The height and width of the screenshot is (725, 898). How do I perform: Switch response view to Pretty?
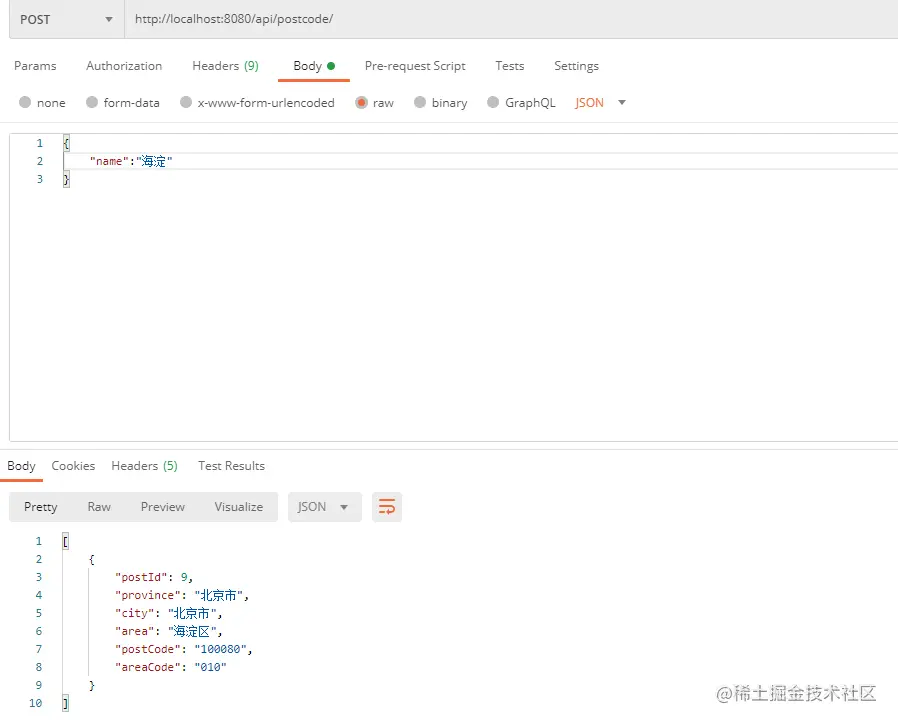pos(41,507)
